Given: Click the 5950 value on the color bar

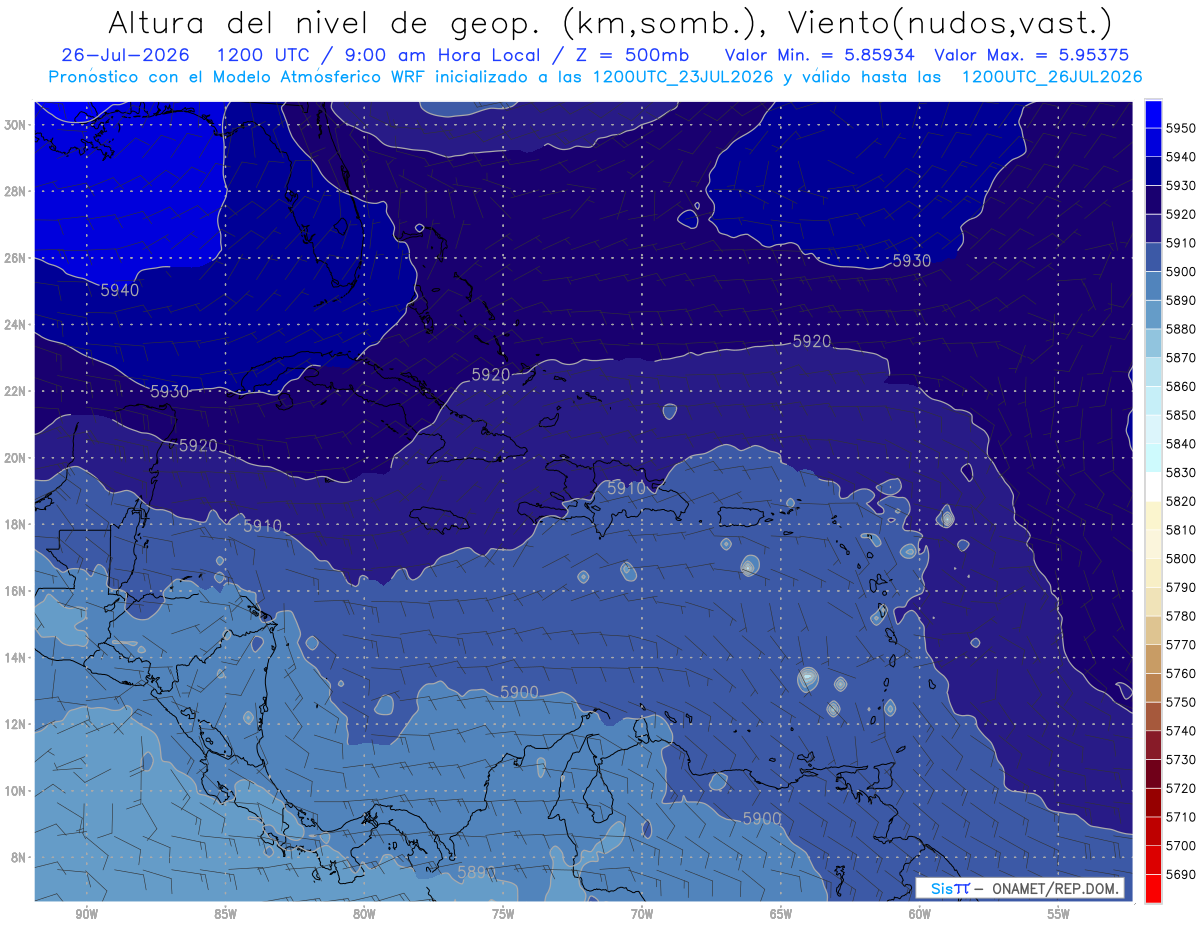Looking at the screenshot, I should coord(1180,128).
